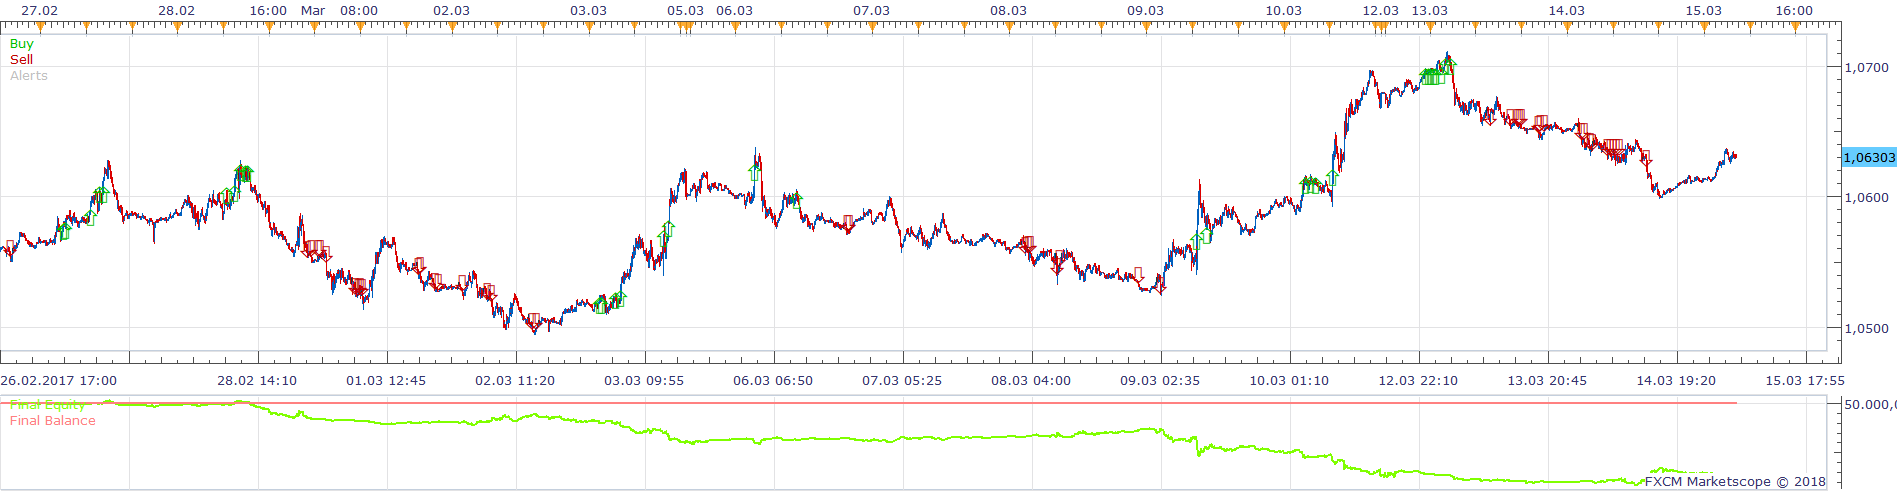Click the 1,0600 price axis label
This screenshot has width=1899, height=491.
coord(1866,198)
